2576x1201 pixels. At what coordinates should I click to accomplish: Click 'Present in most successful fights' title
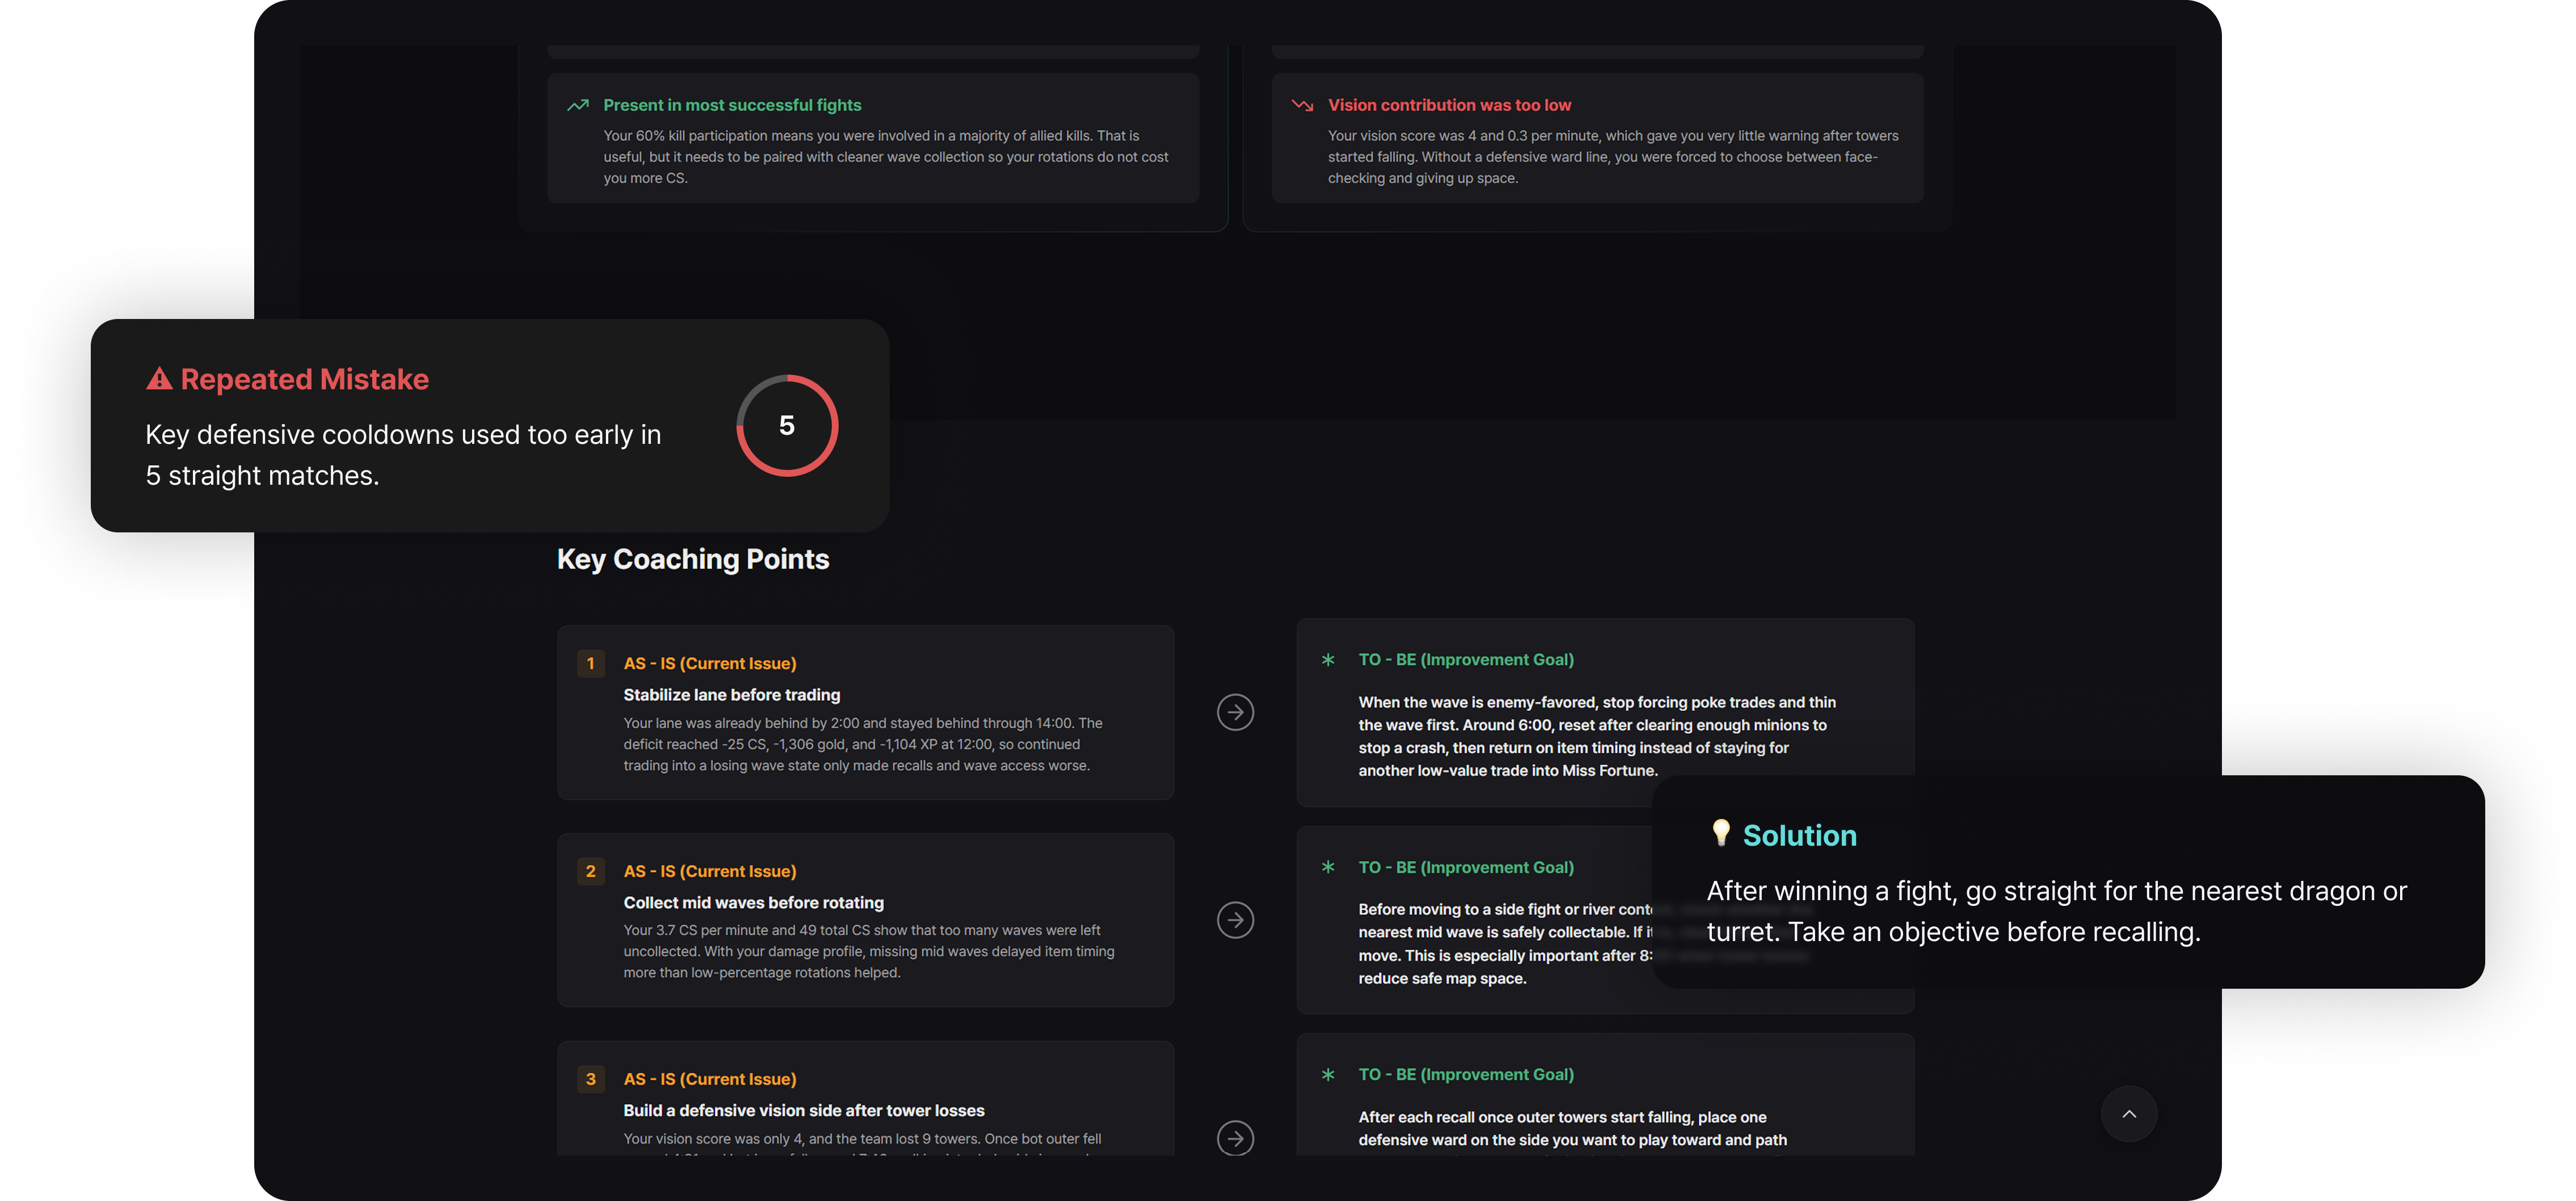click(x=732, y=105)
